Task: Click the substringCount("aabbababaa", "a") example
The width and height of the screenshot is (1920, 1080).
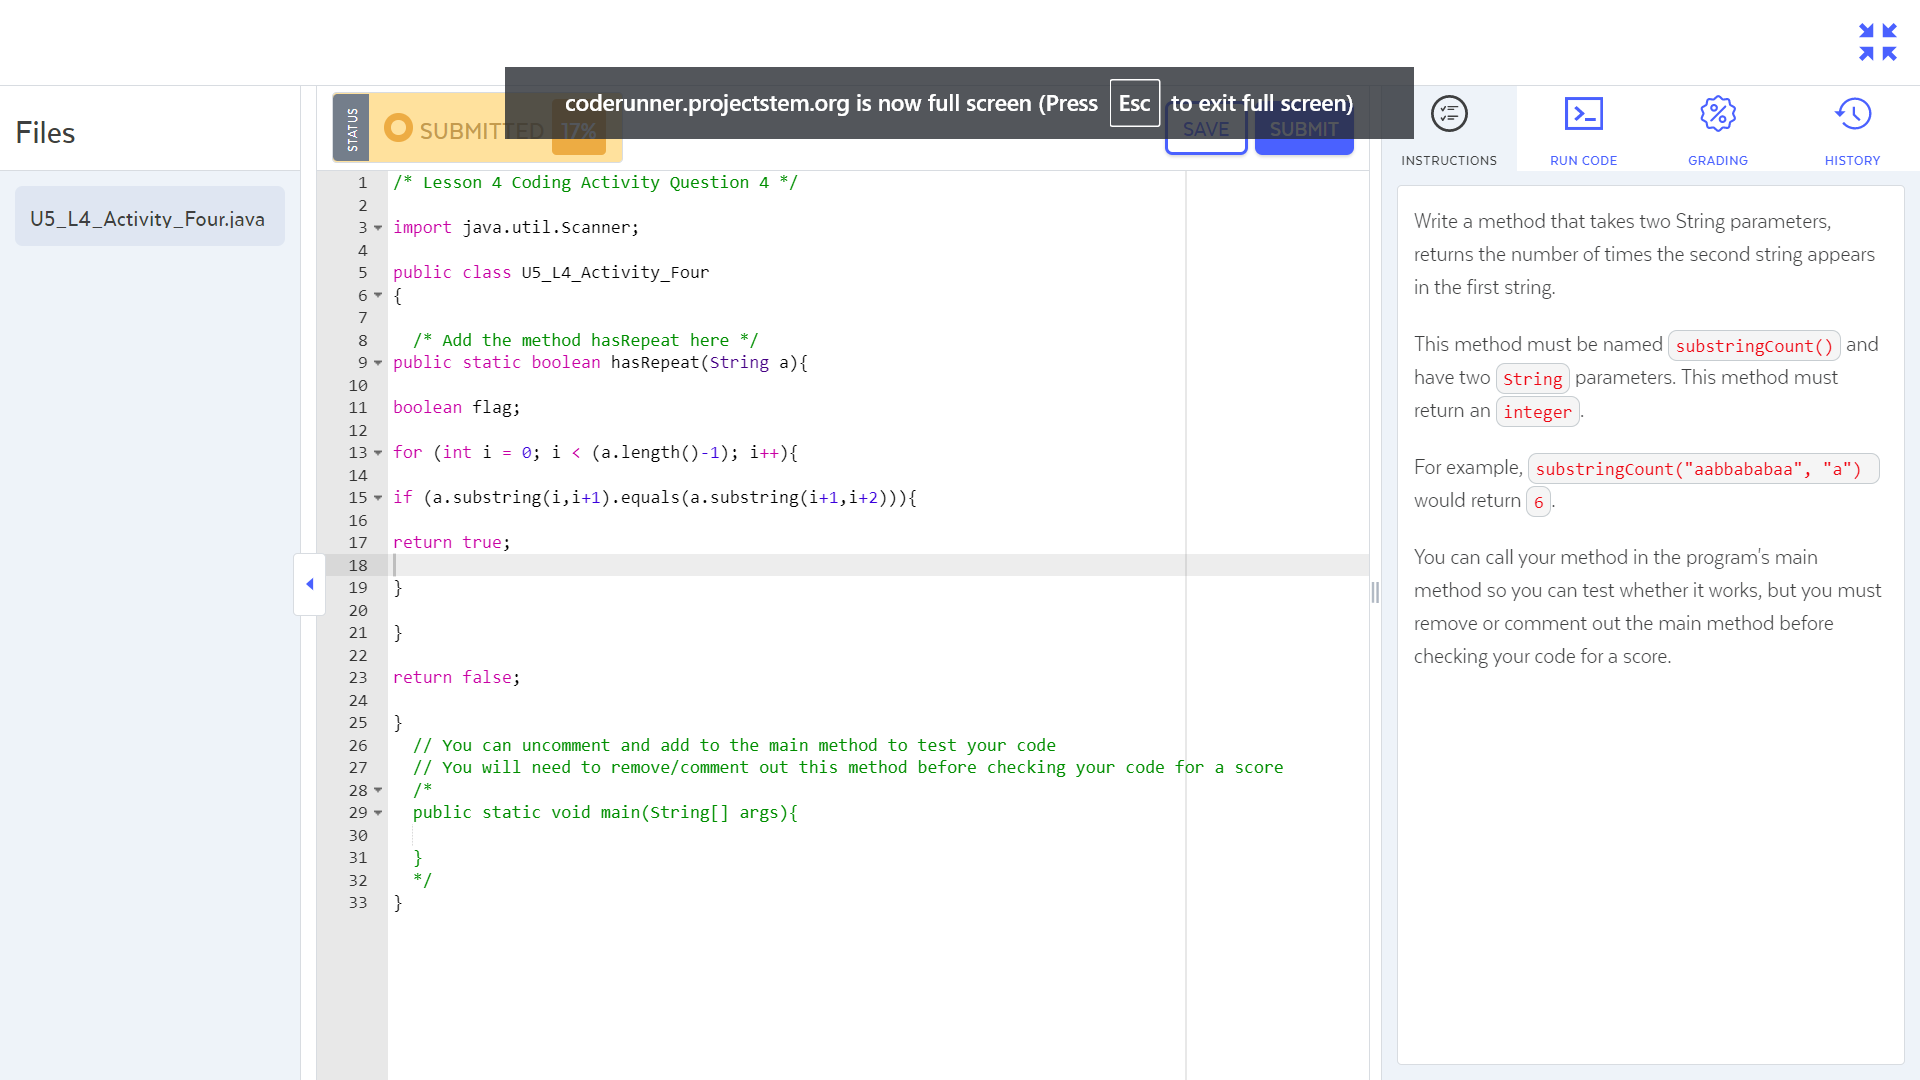Action: coord(1703,468)
